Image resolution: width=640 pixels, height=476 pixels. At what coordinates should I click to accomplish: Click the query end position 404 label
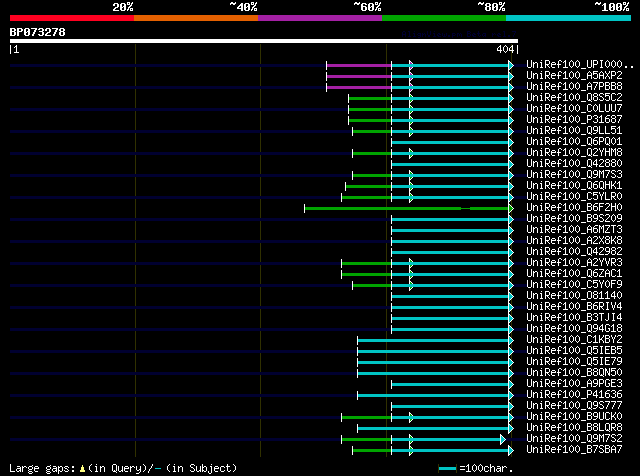pyautogui.click(x=505, y=49)
